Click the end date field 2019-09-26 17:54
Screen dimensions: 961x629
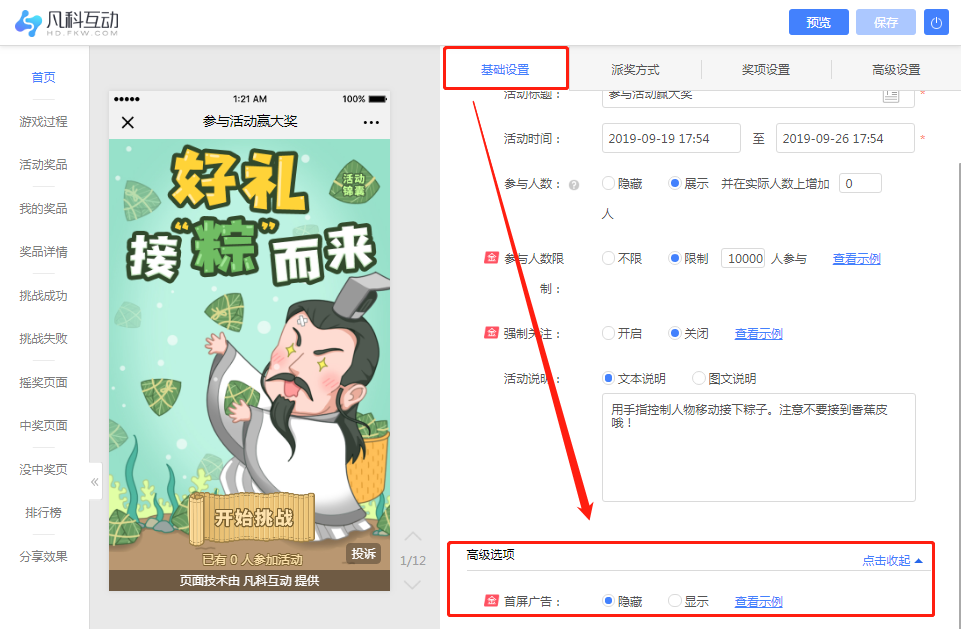[845, 138]
